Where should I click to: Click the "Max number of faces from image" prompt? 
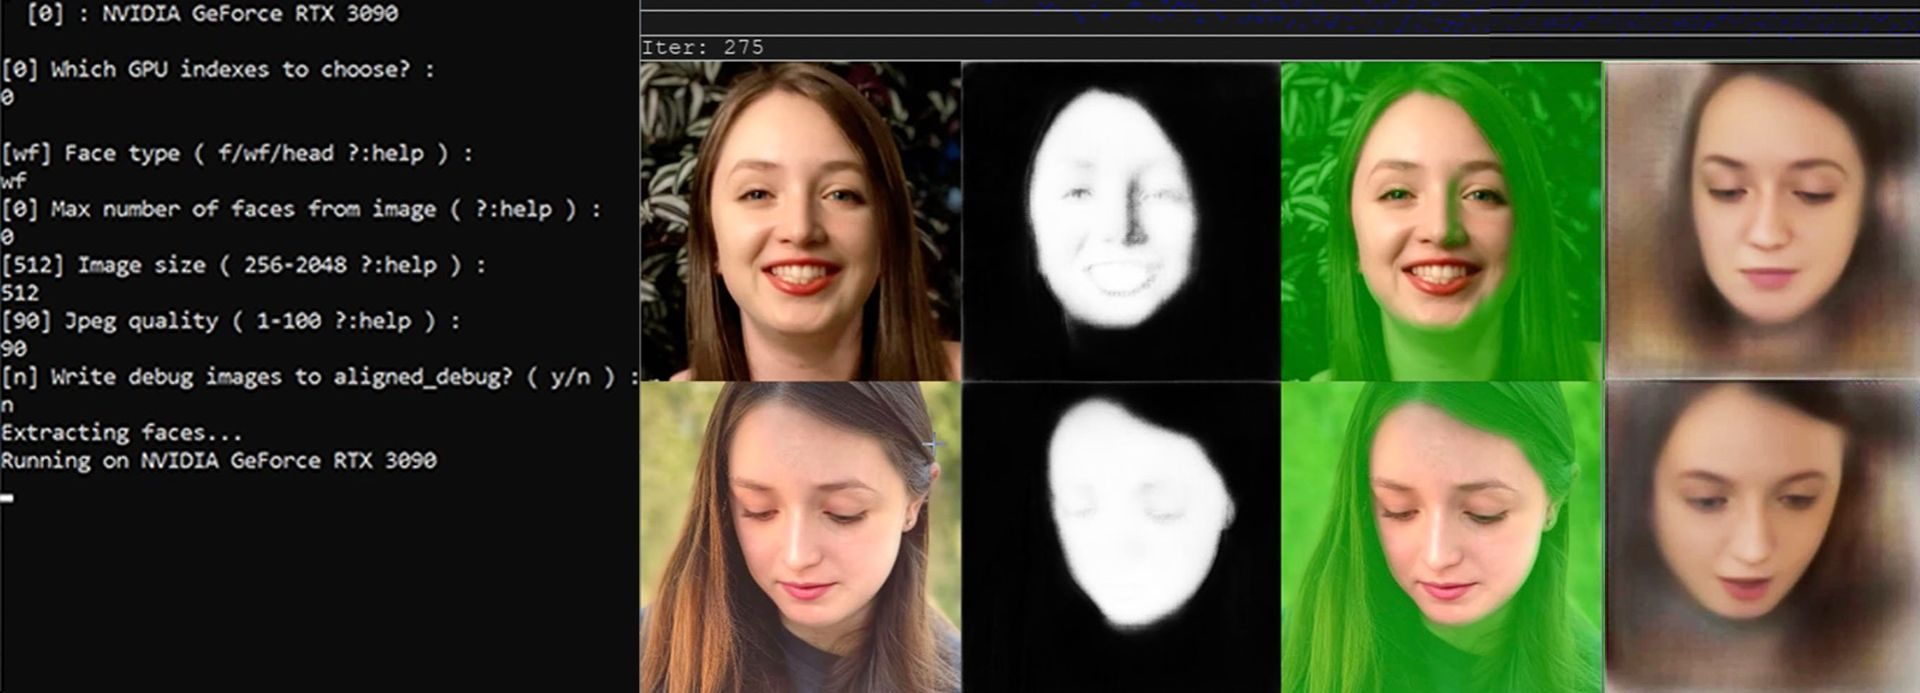(301, 209)
